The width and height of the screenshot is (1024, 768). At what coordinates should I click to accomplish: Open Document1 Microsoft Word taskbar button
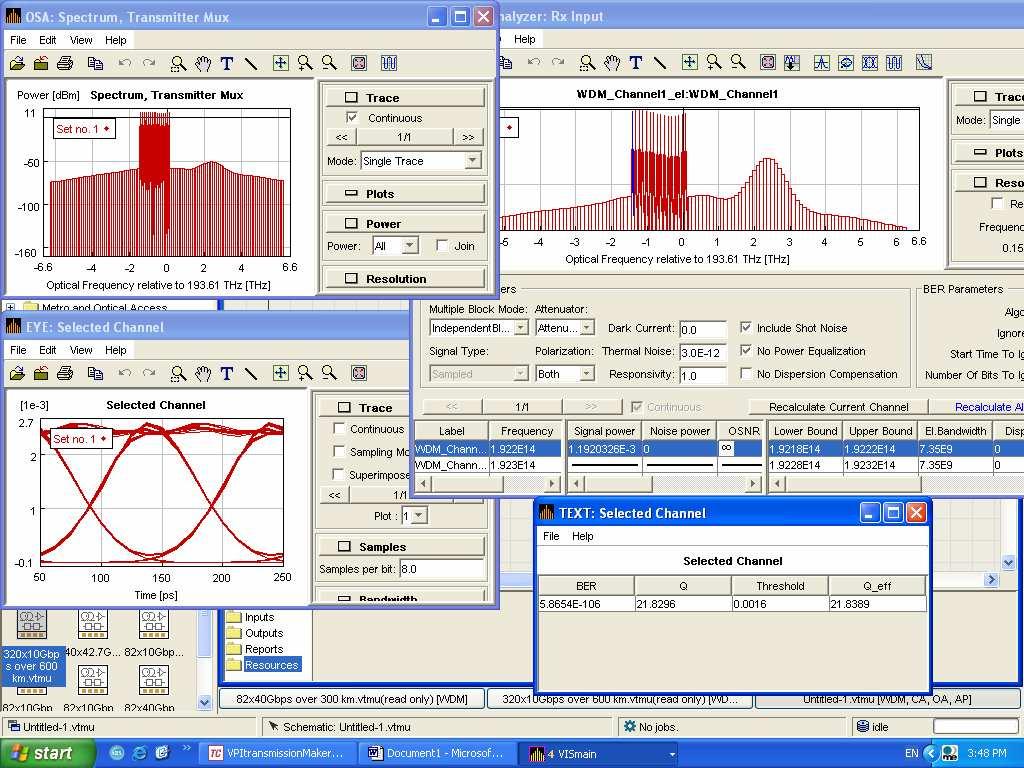tap(436, 753)
